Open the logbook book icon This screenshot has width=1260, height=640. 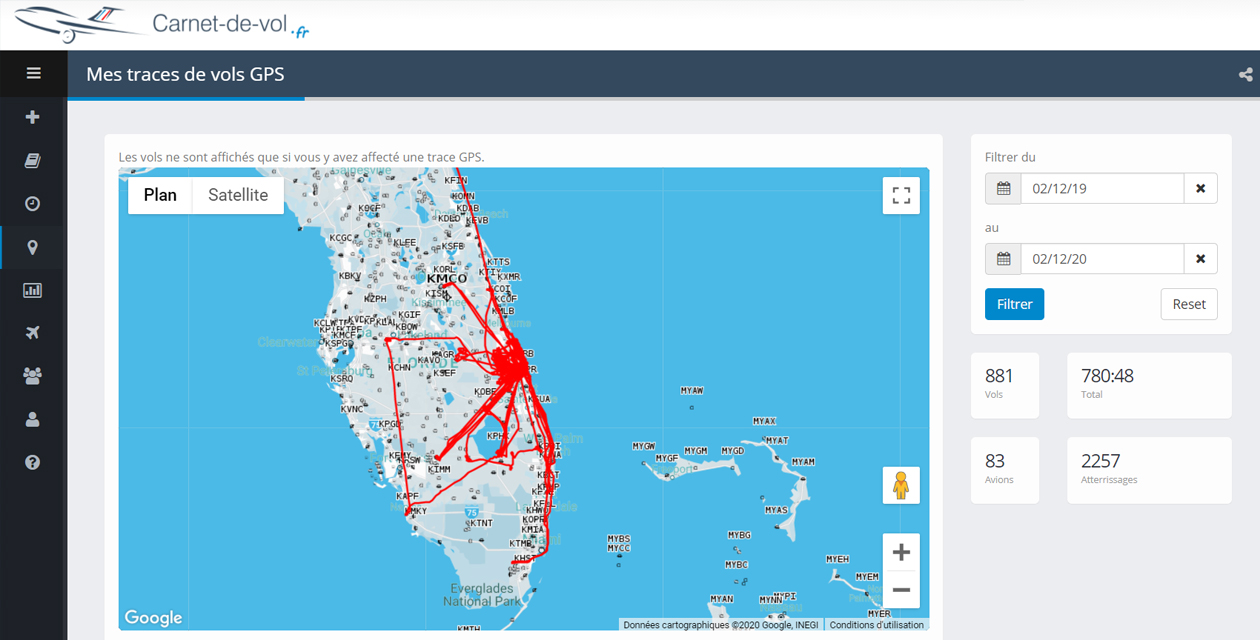point(33,161)
